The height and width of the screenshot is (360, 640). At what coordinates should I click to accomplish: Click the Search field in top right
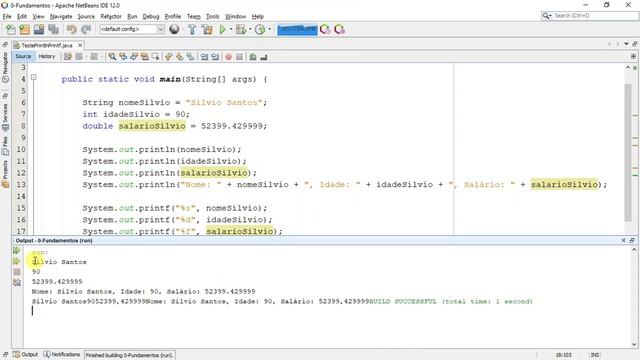pos(590,16)
